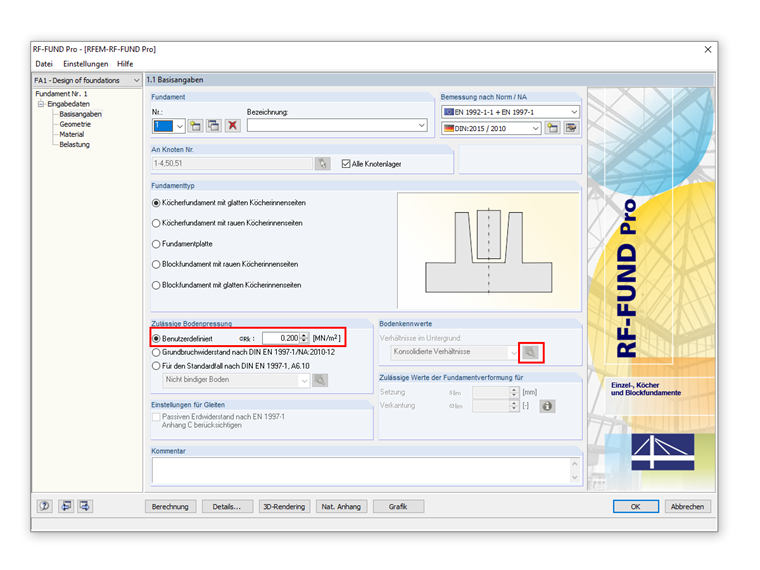Select Belastung in the tree

tap(75, 145)
